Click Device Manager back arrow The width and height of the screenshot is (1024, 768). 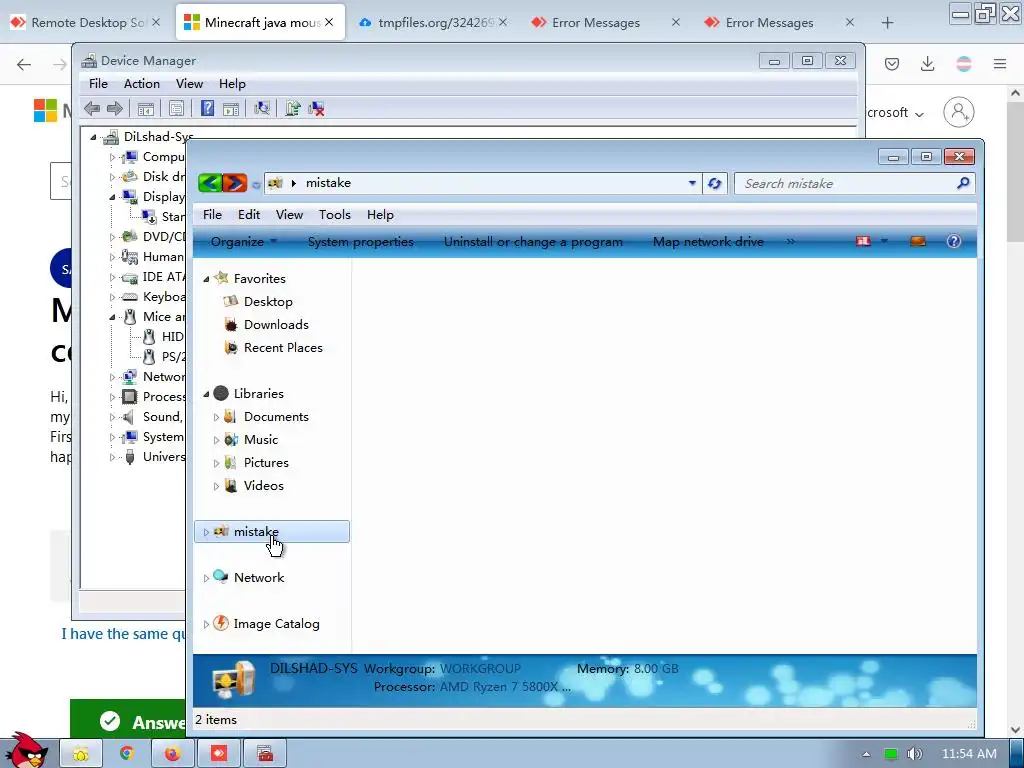[x=92, y=108]
